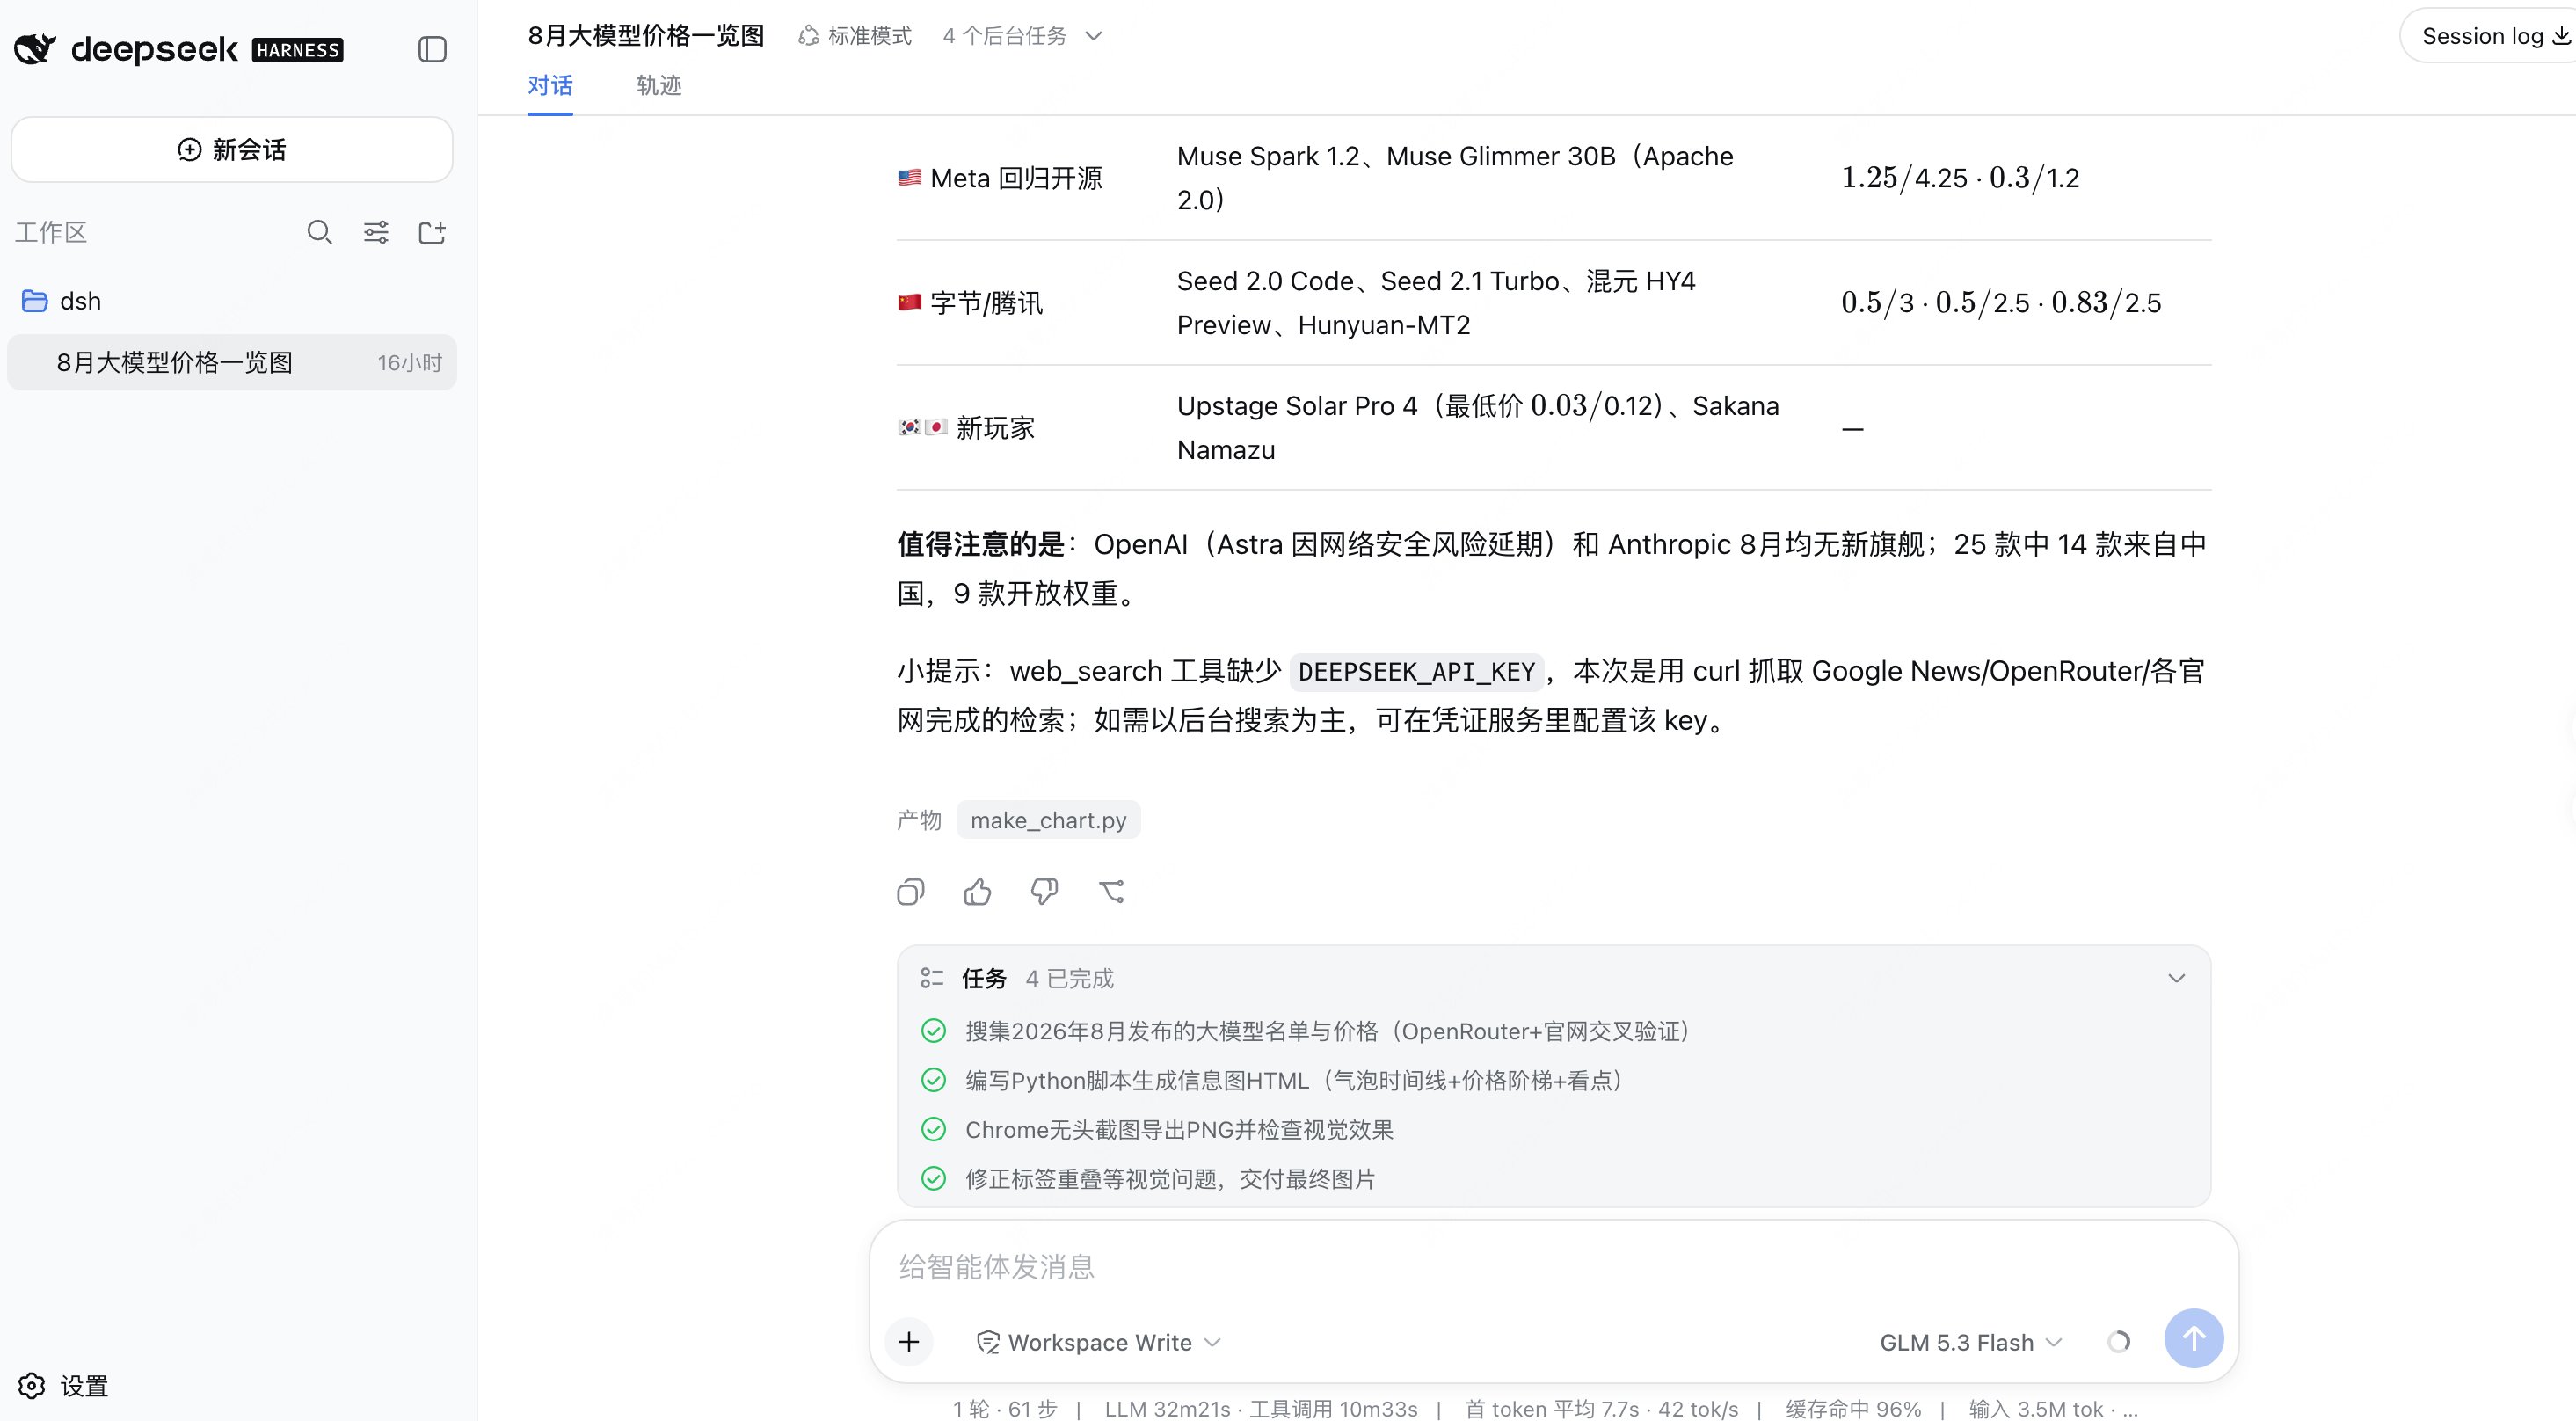Viewport: 2576px width, 1421px height.
Task: Click the DeepSeek whale logo
Action: click(x=35, y=48)
